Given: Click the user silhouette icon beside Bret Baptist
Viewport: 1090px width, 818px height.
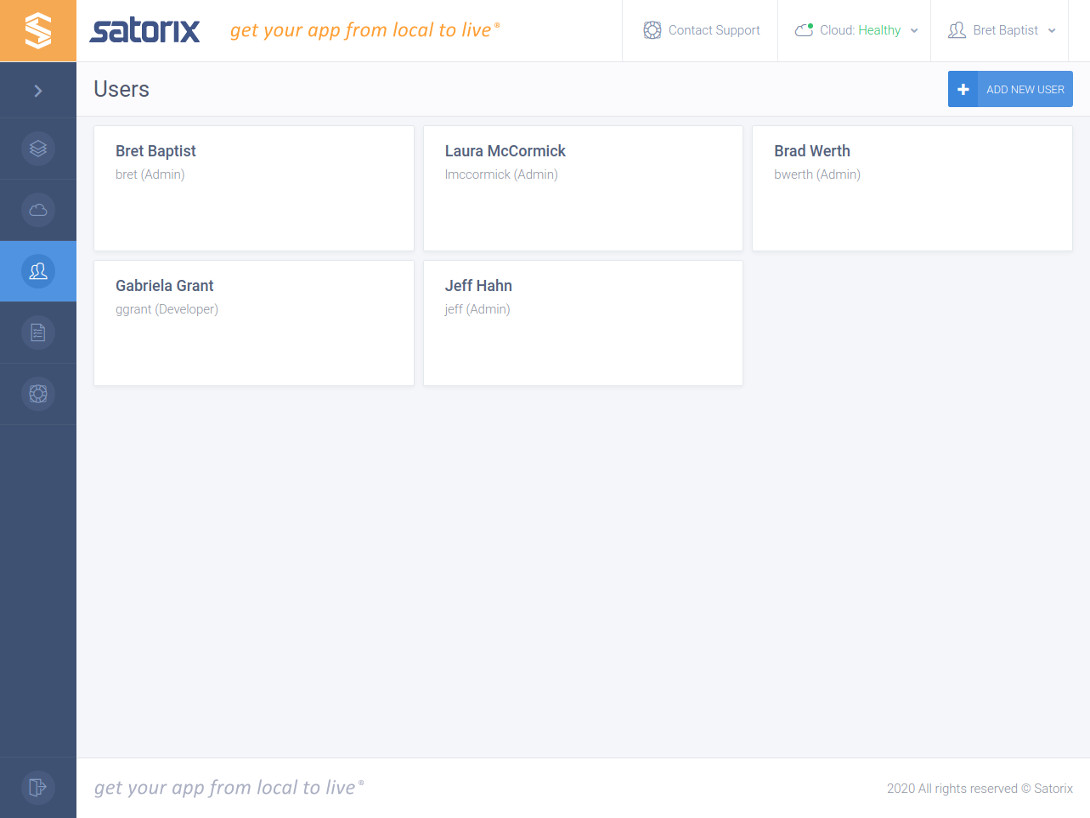Looking at the screenshot, I should pos(955,30).
